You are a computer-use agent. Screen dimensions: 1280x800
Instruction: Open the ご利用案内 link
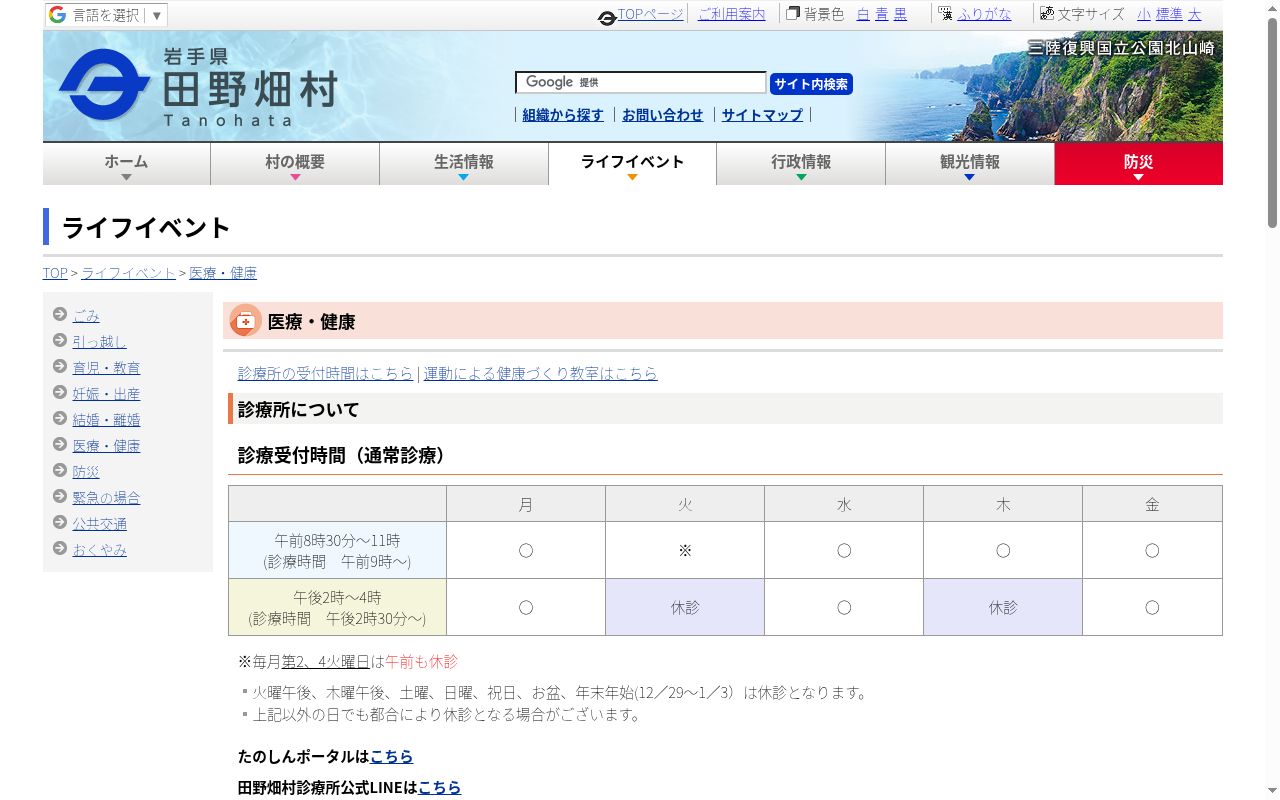pyautogui.click(x=731, y=14)
